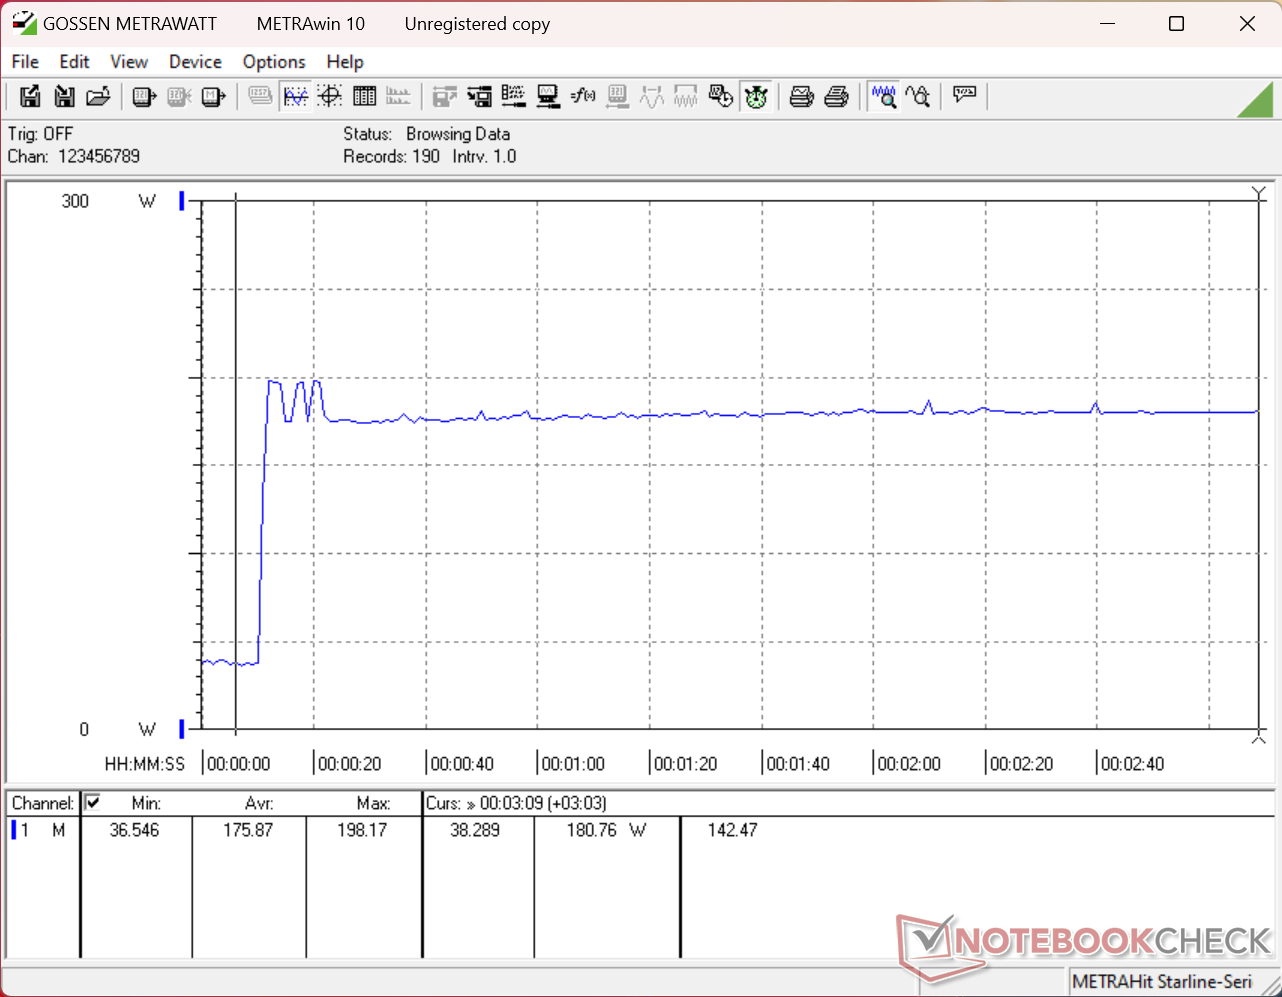This screenshot has width=1282, height=997.
Task: Open the Help menu
Action: coord(345,62)
